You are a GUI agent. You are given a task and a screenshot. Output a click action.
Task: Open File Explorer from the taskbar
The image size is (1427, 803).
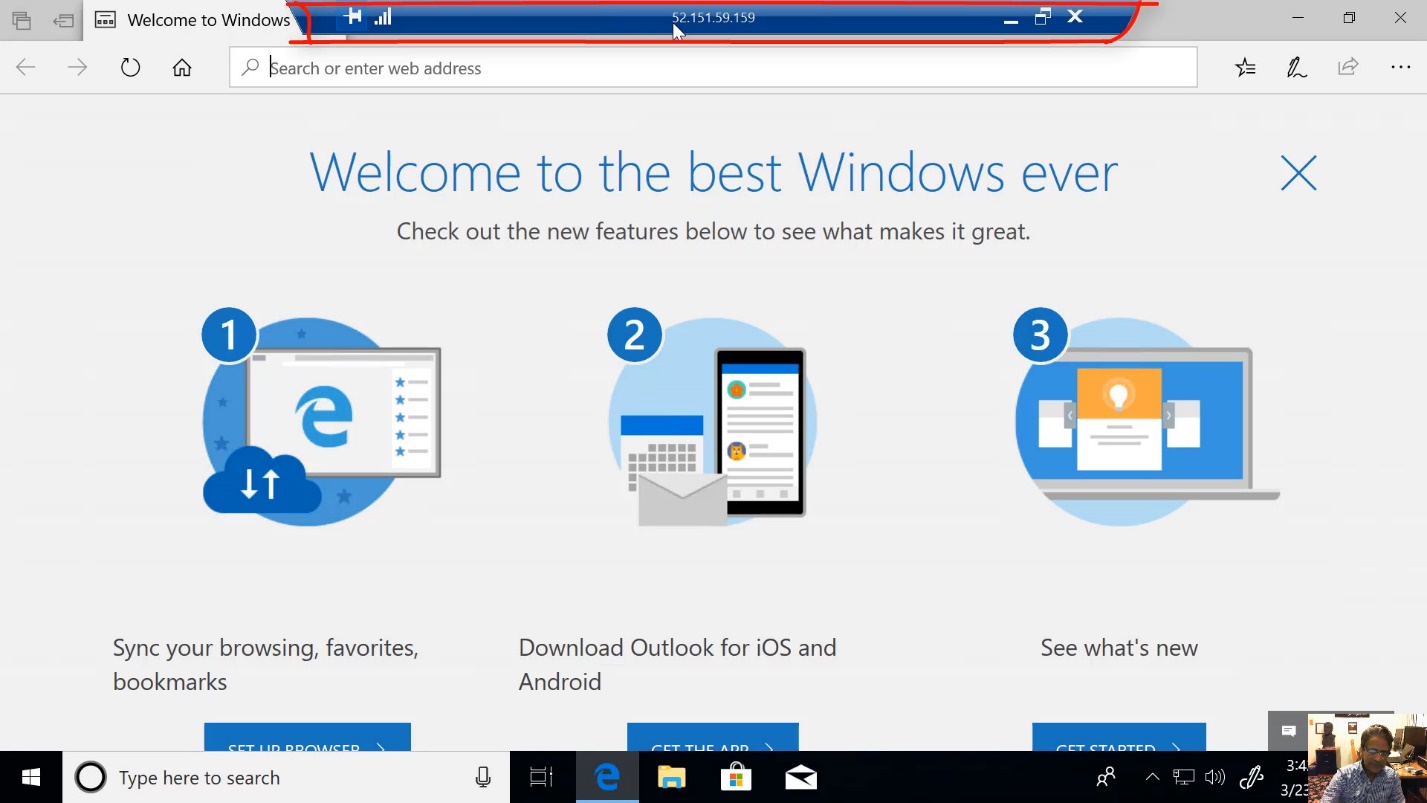(x=671, y=778)
